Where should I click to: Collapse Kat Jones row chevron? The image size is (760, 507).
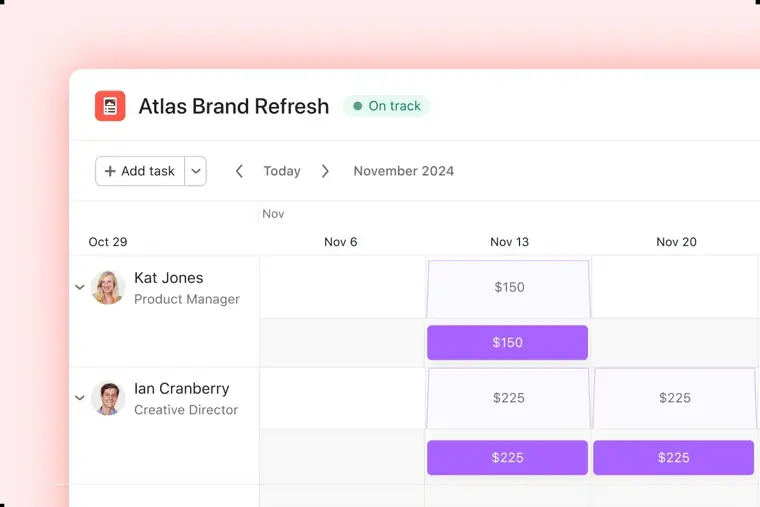80,287
